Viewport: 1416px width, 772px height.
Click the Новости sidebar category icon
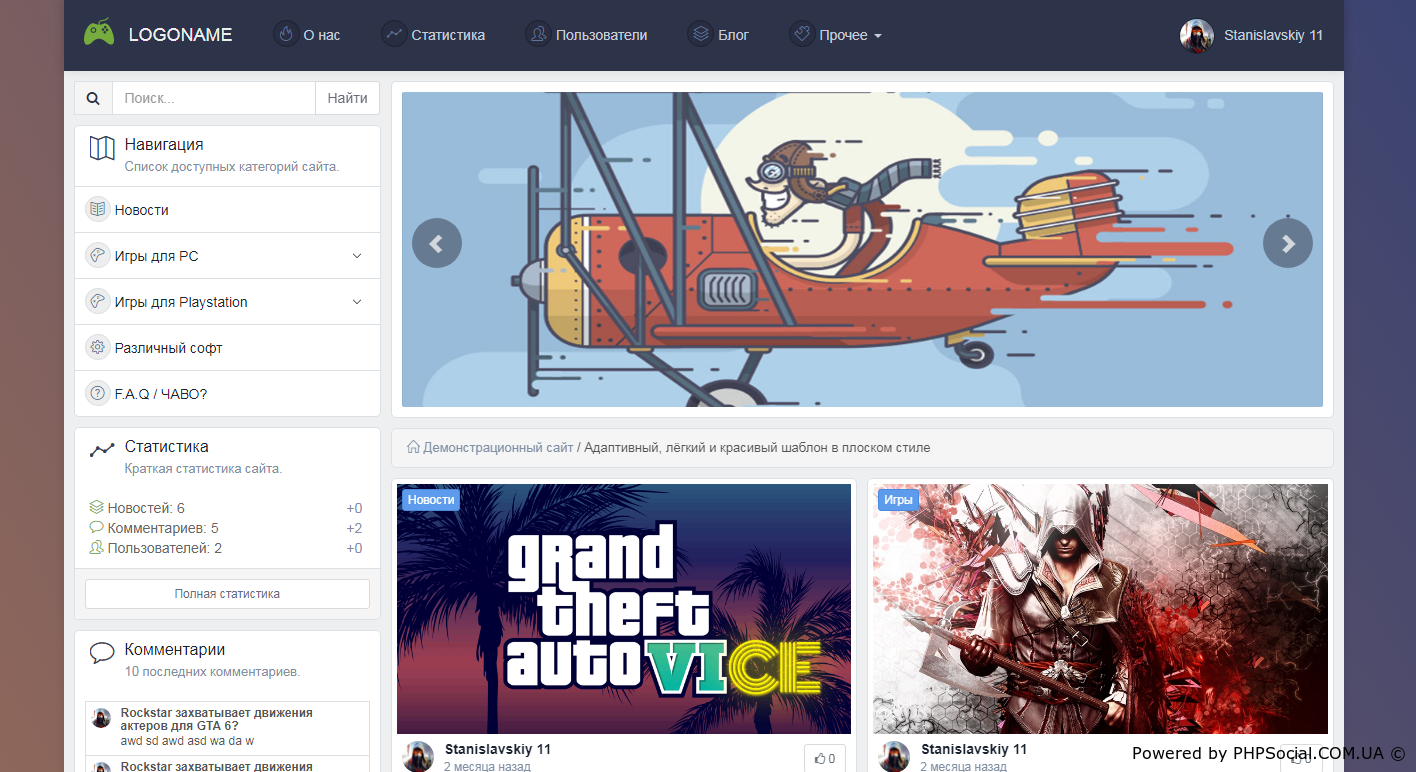tap(97, 210)
